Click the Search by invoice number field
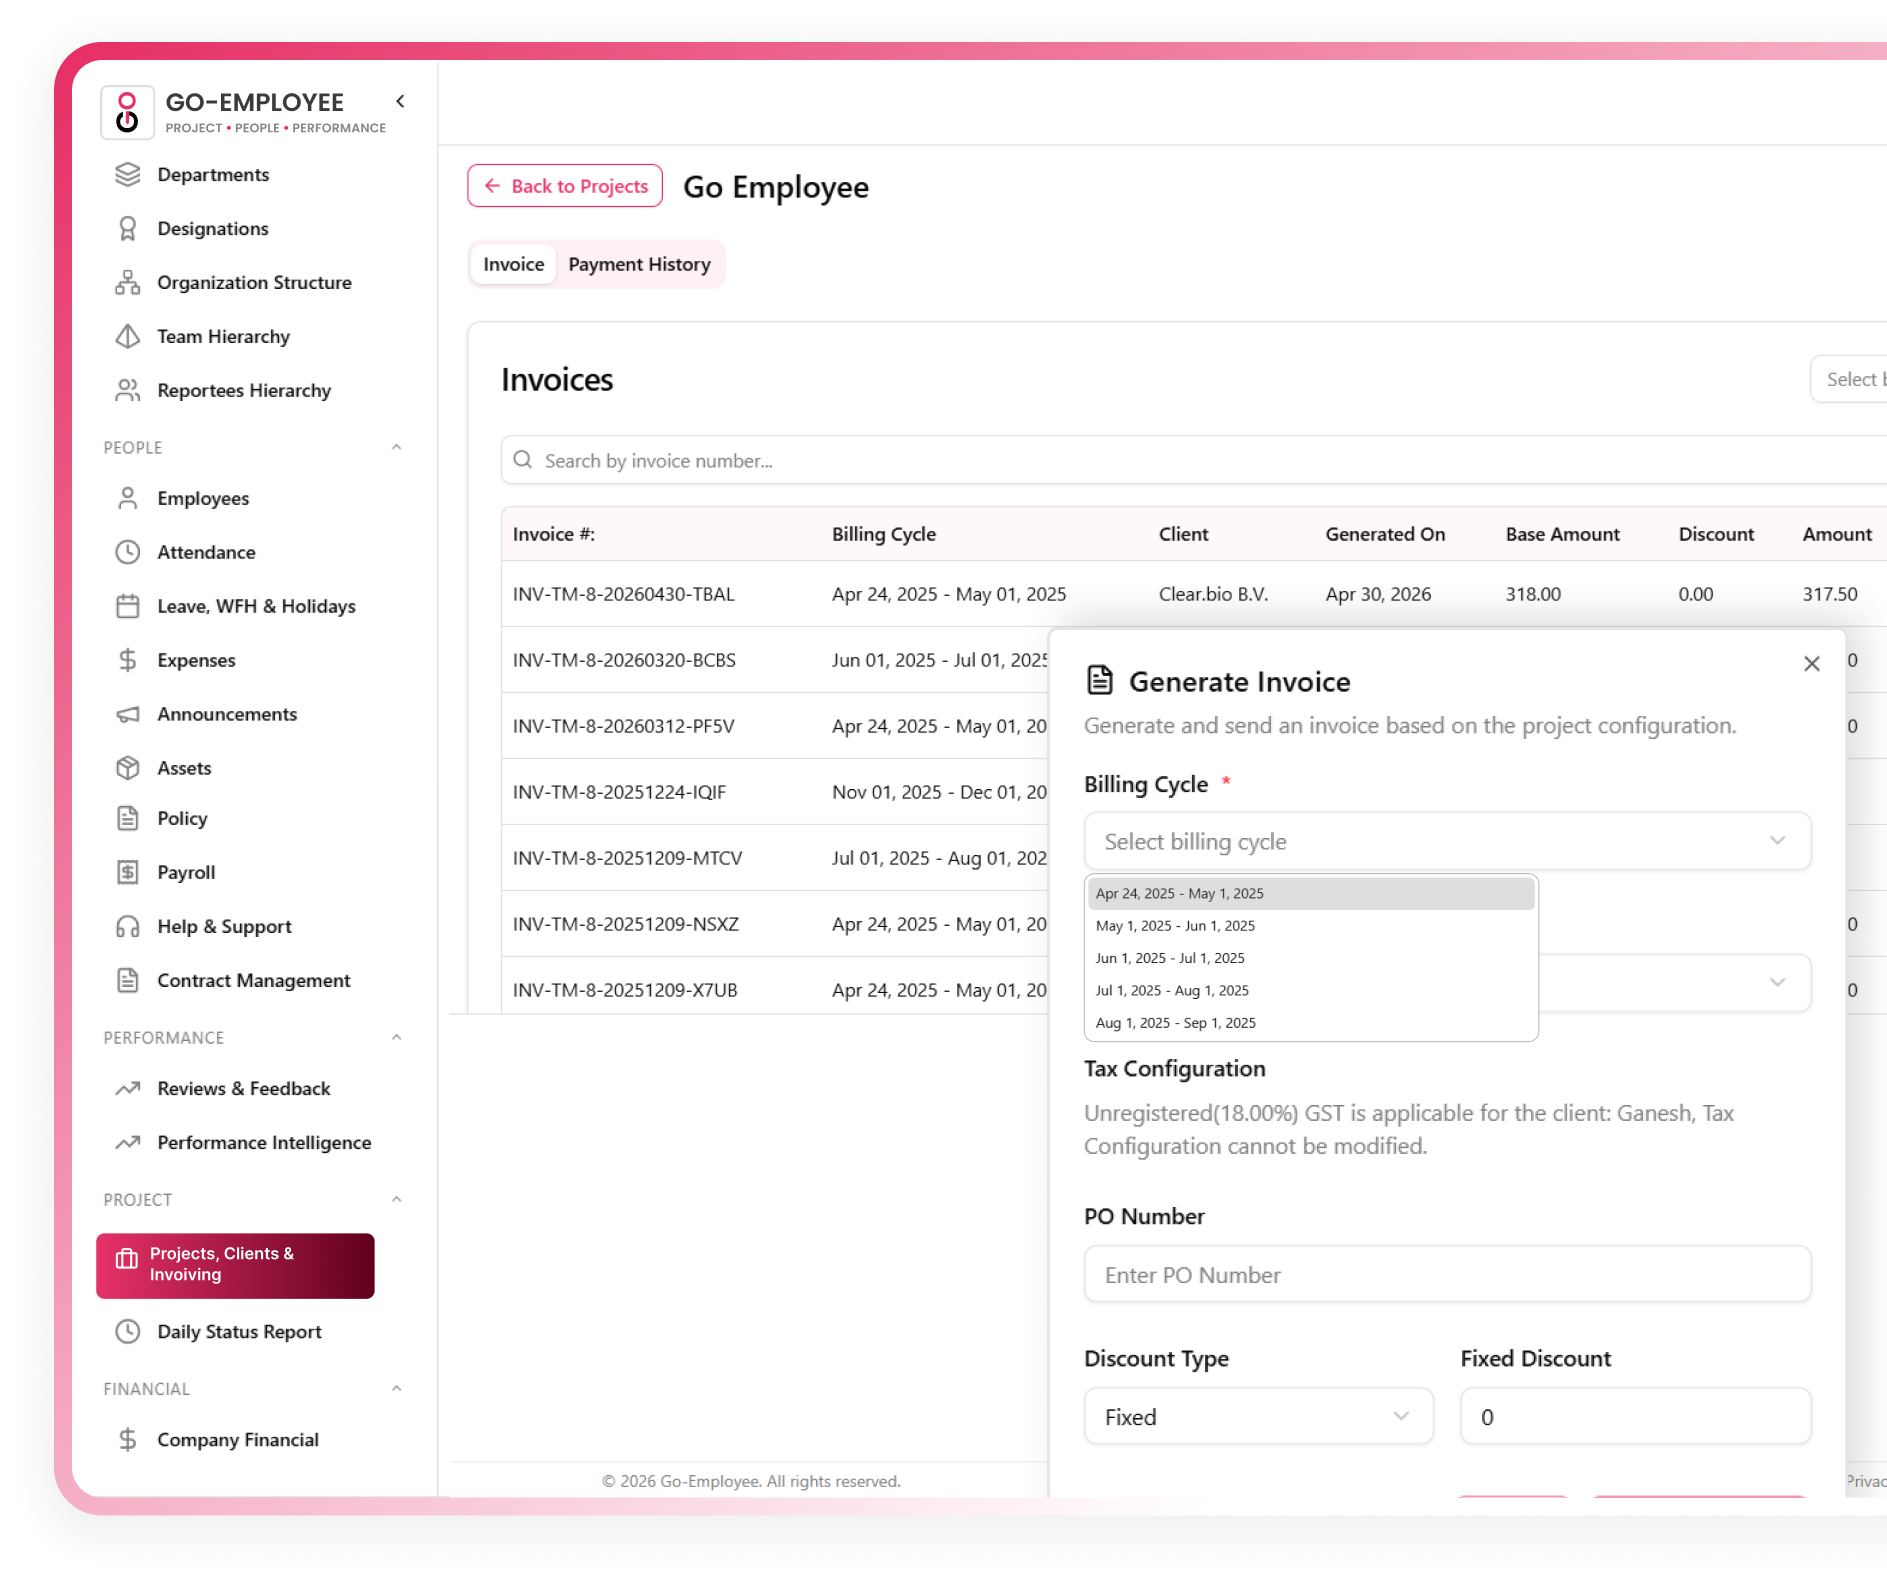The width and height of the screenshot is (1887, 1582). point(1194,460)
